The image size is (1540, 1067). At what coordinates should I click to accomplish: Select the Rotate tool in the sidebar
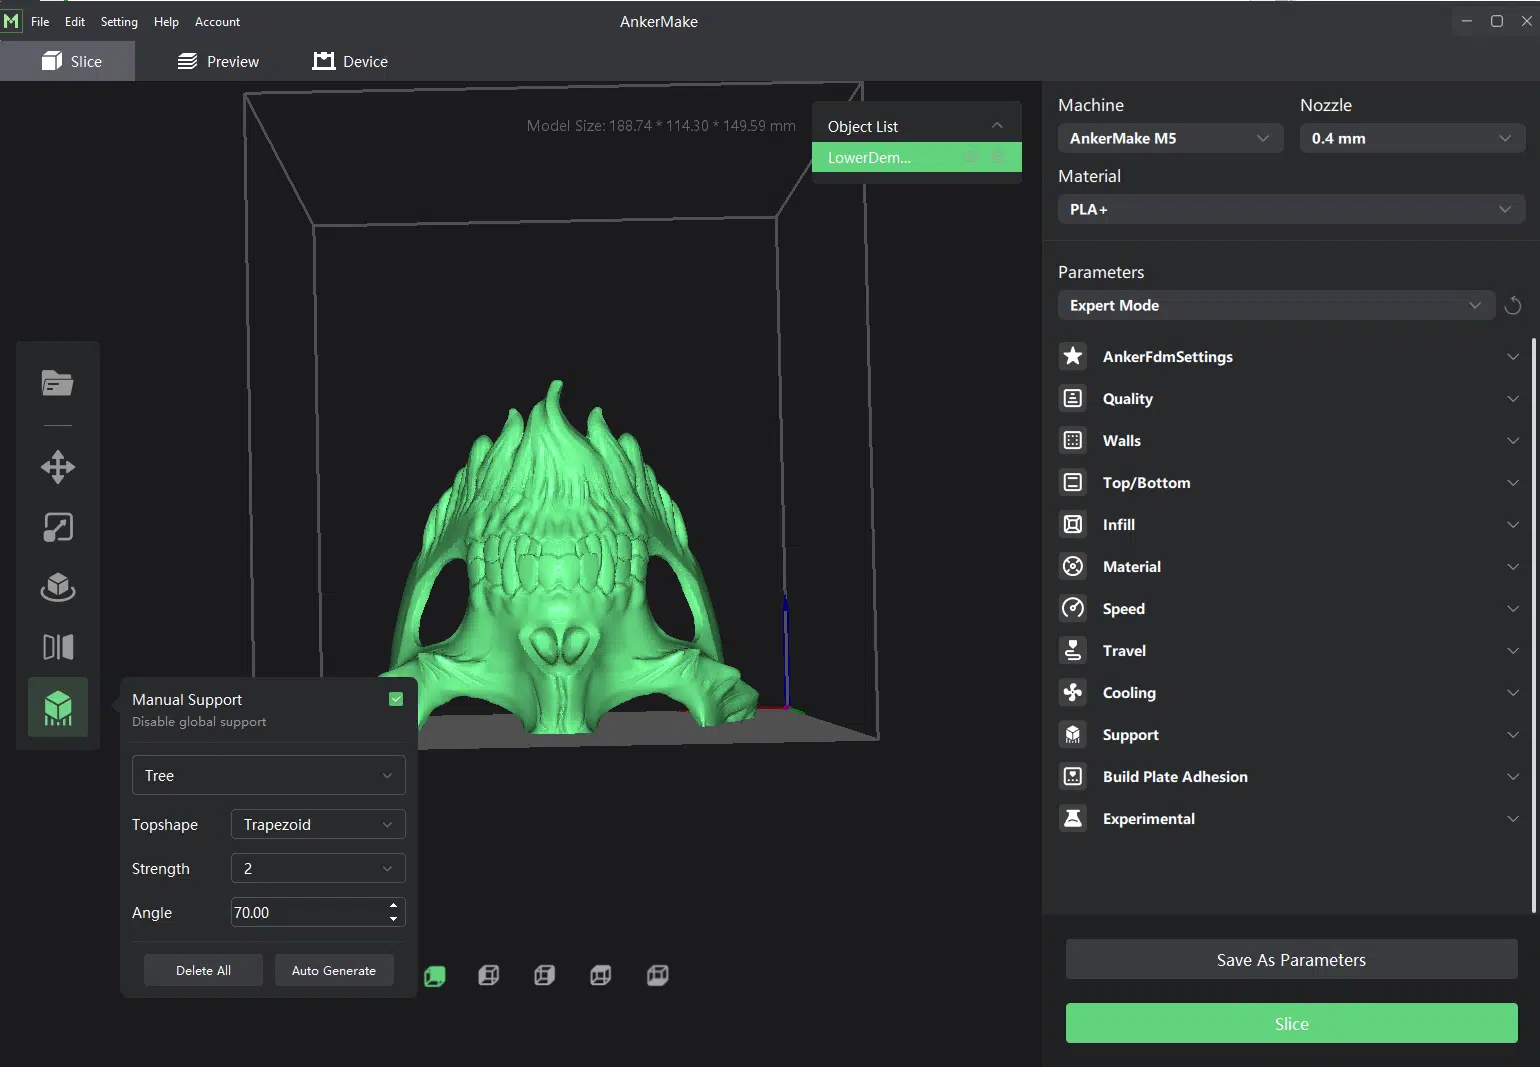click(58, 587)
